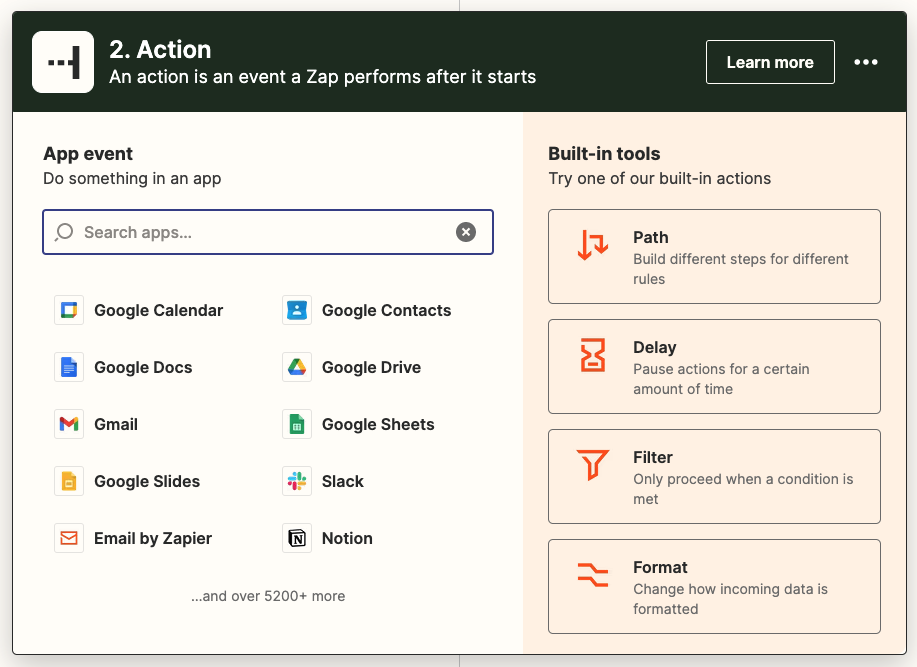The width and height of the screenshot is (917, 667).
Task: Pick Notion from the app list
Action: click(348, 538)
